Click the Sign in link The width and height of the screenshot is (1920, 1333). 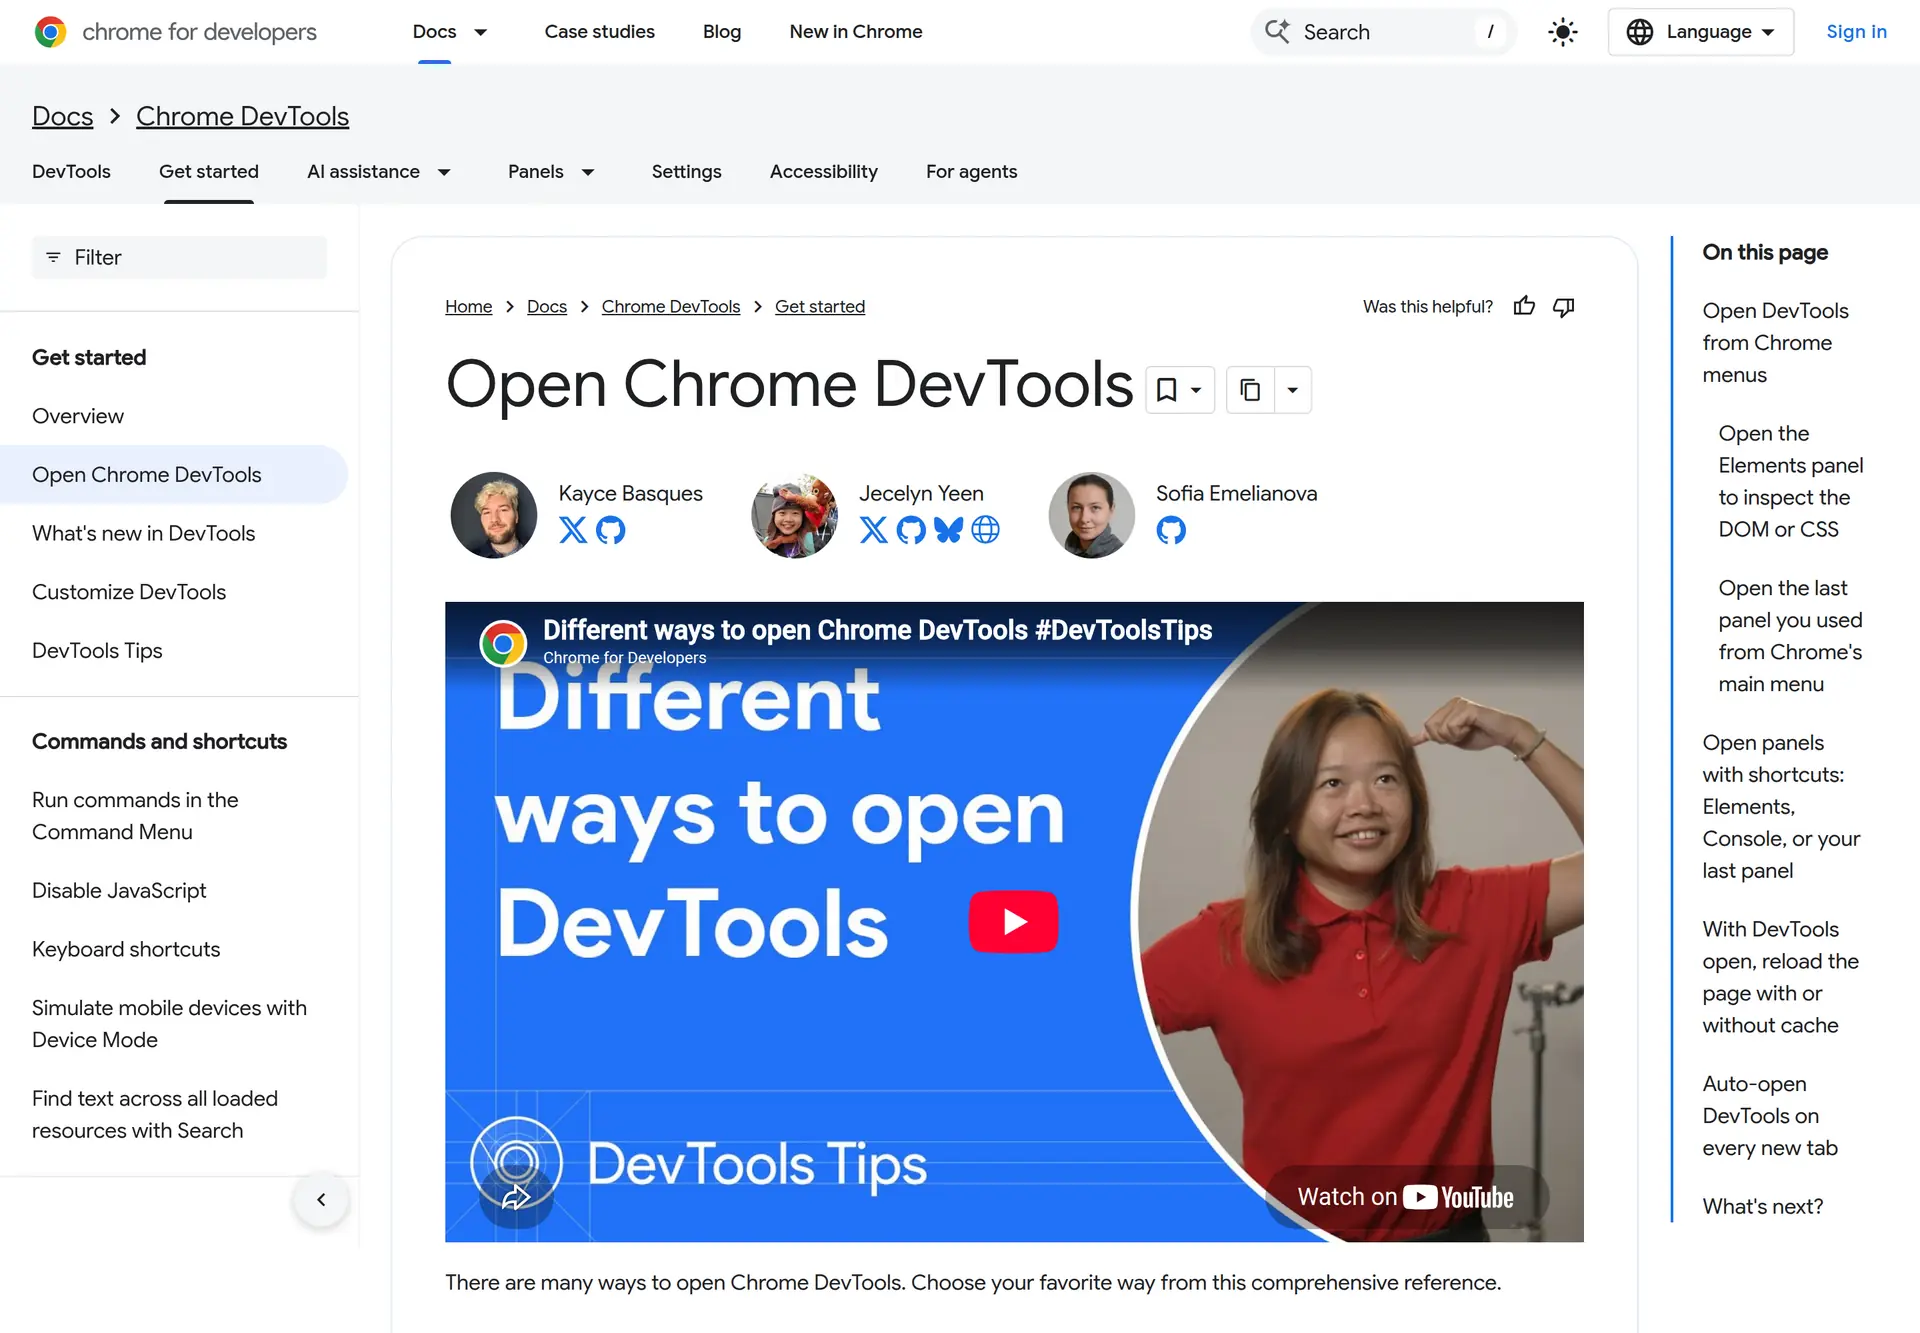(x=1856, y=32)
